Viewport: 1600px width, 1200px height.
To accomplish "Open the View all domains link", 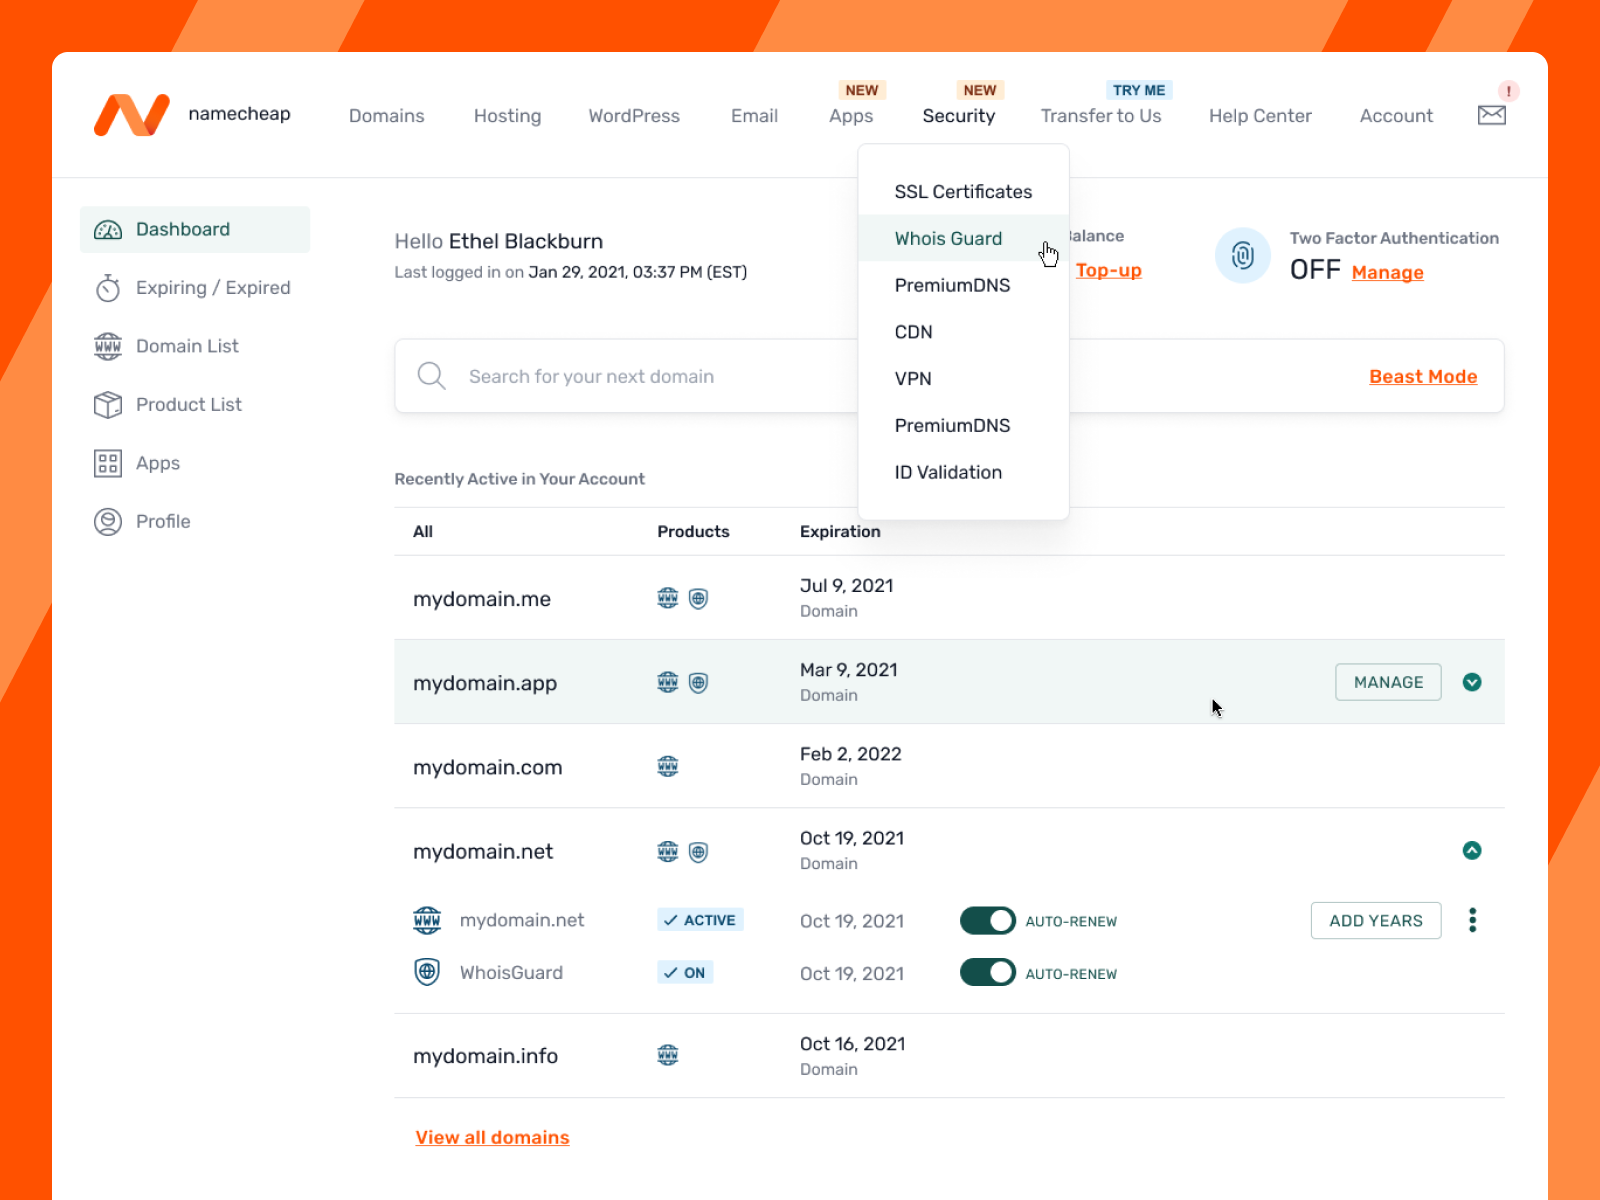I will 492,1138.
